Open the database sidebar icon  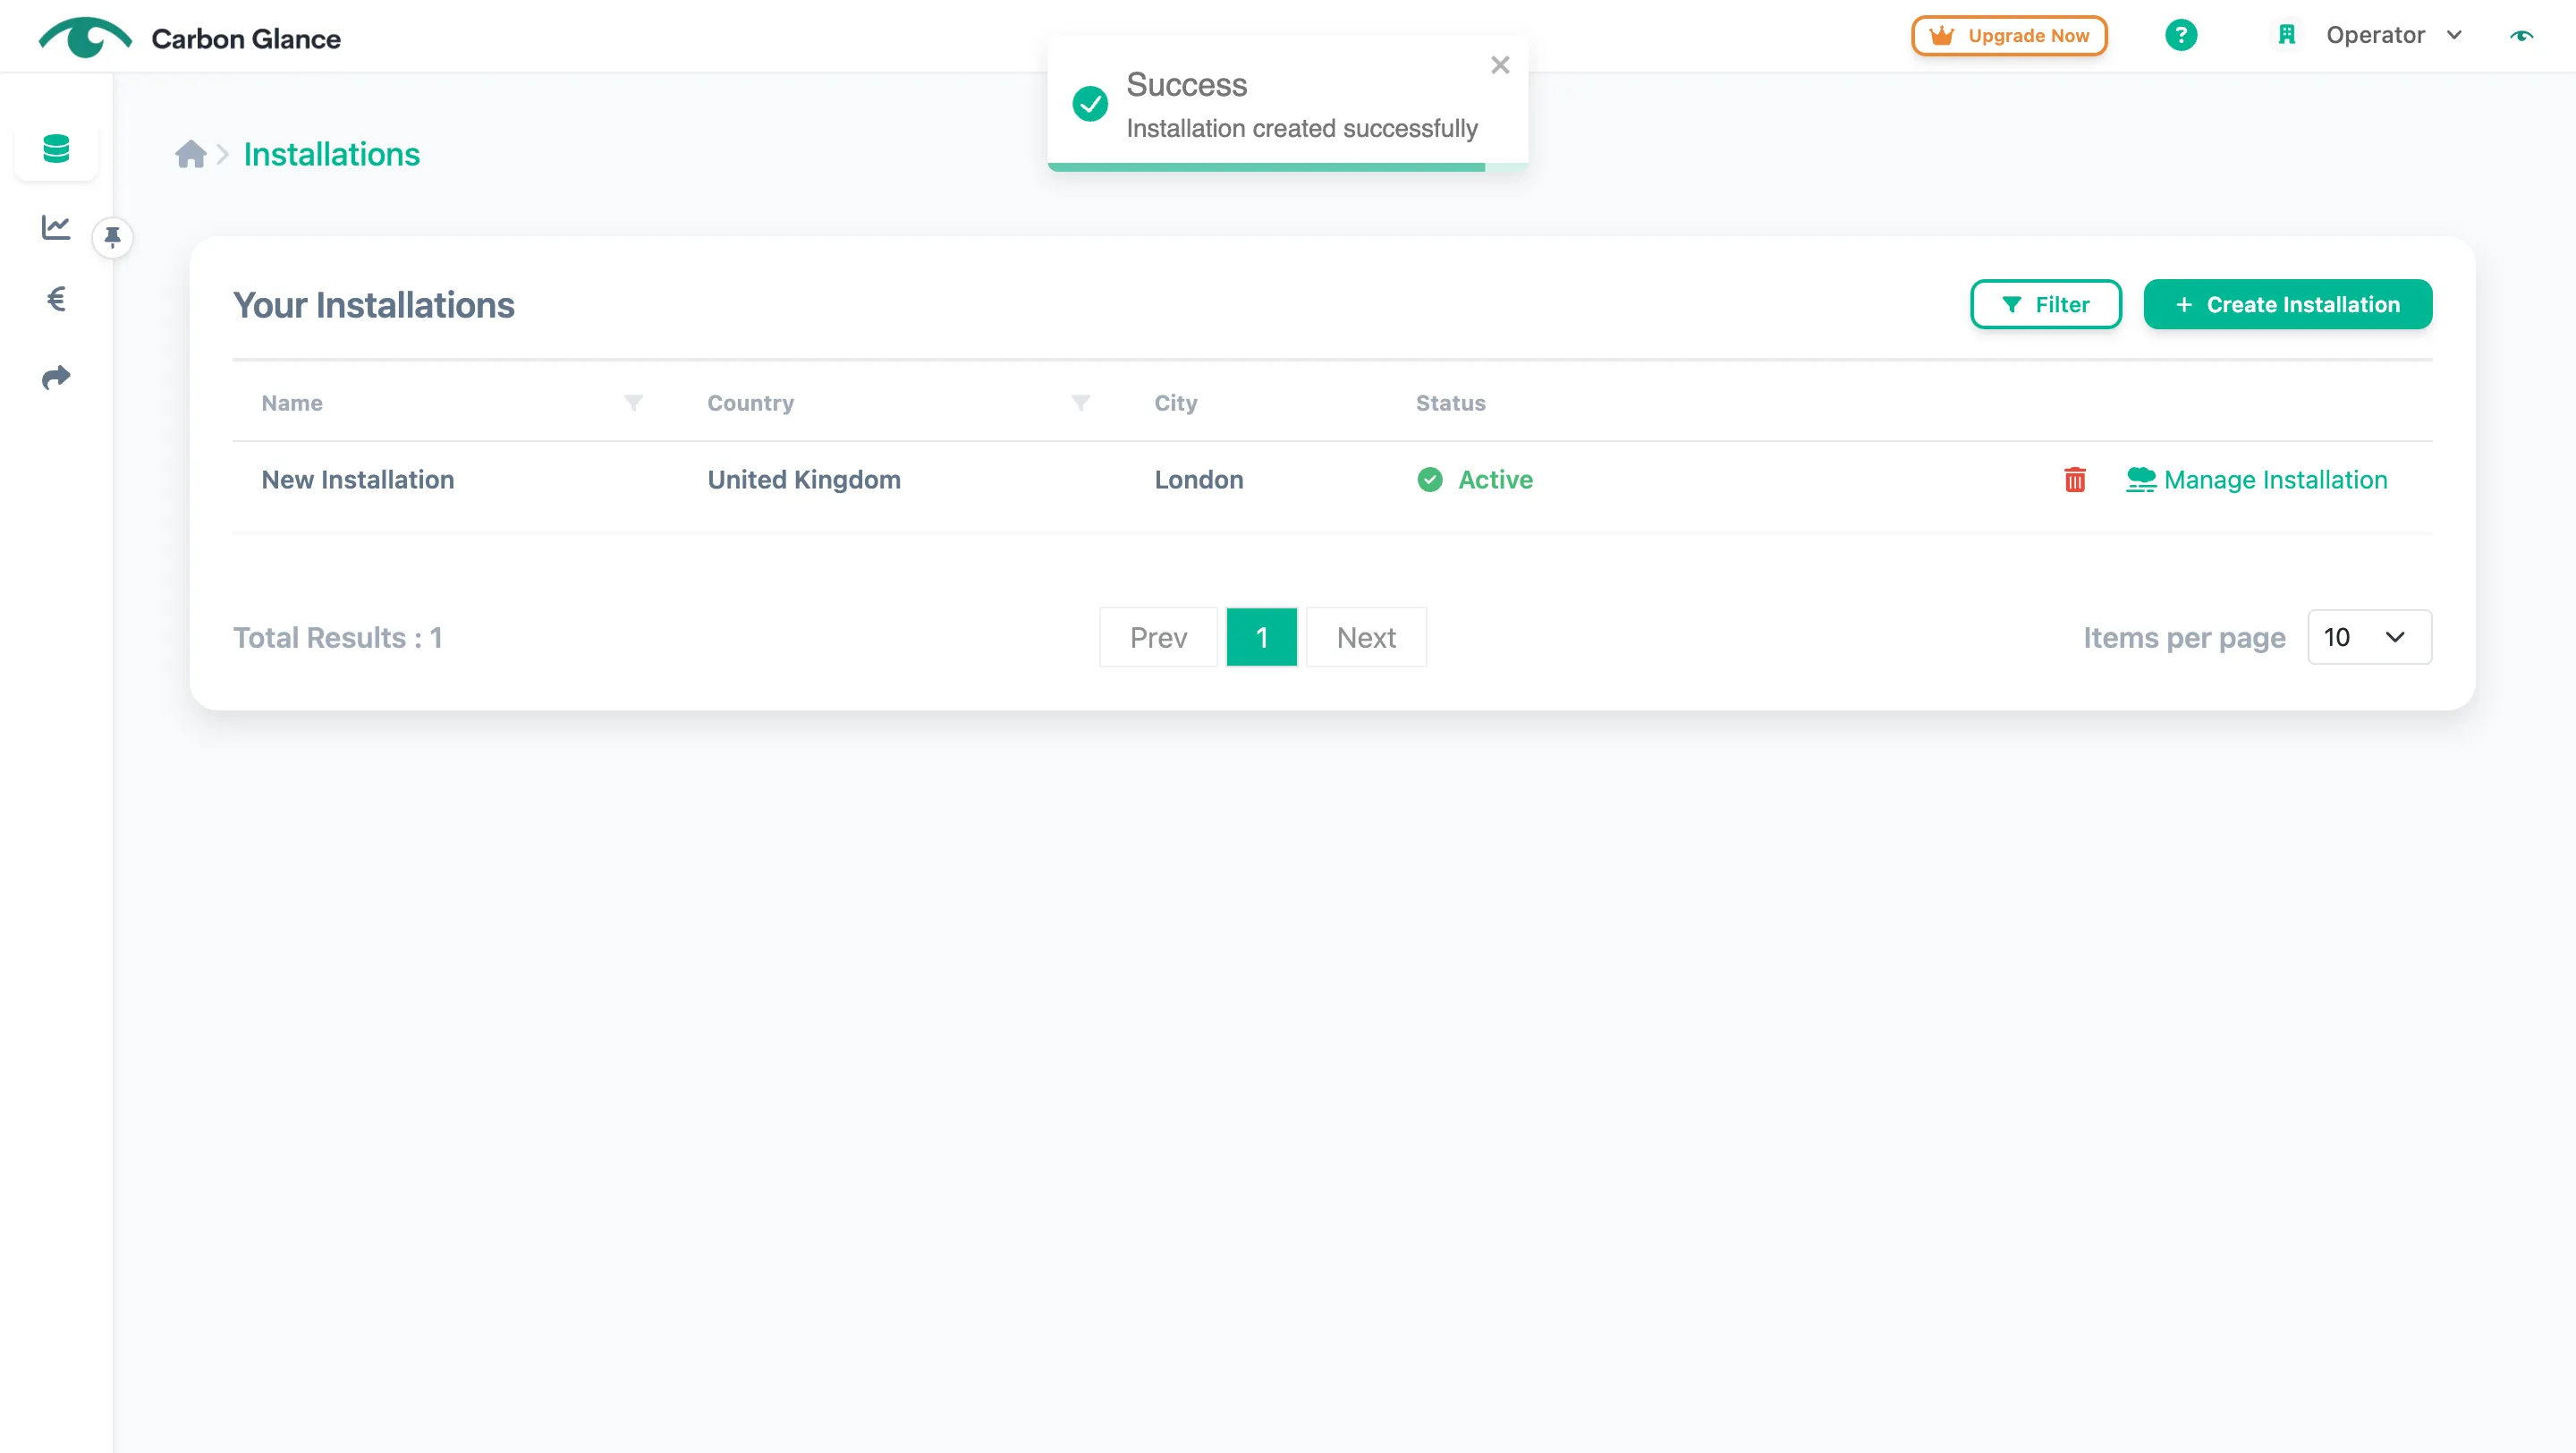click(56, 149)
